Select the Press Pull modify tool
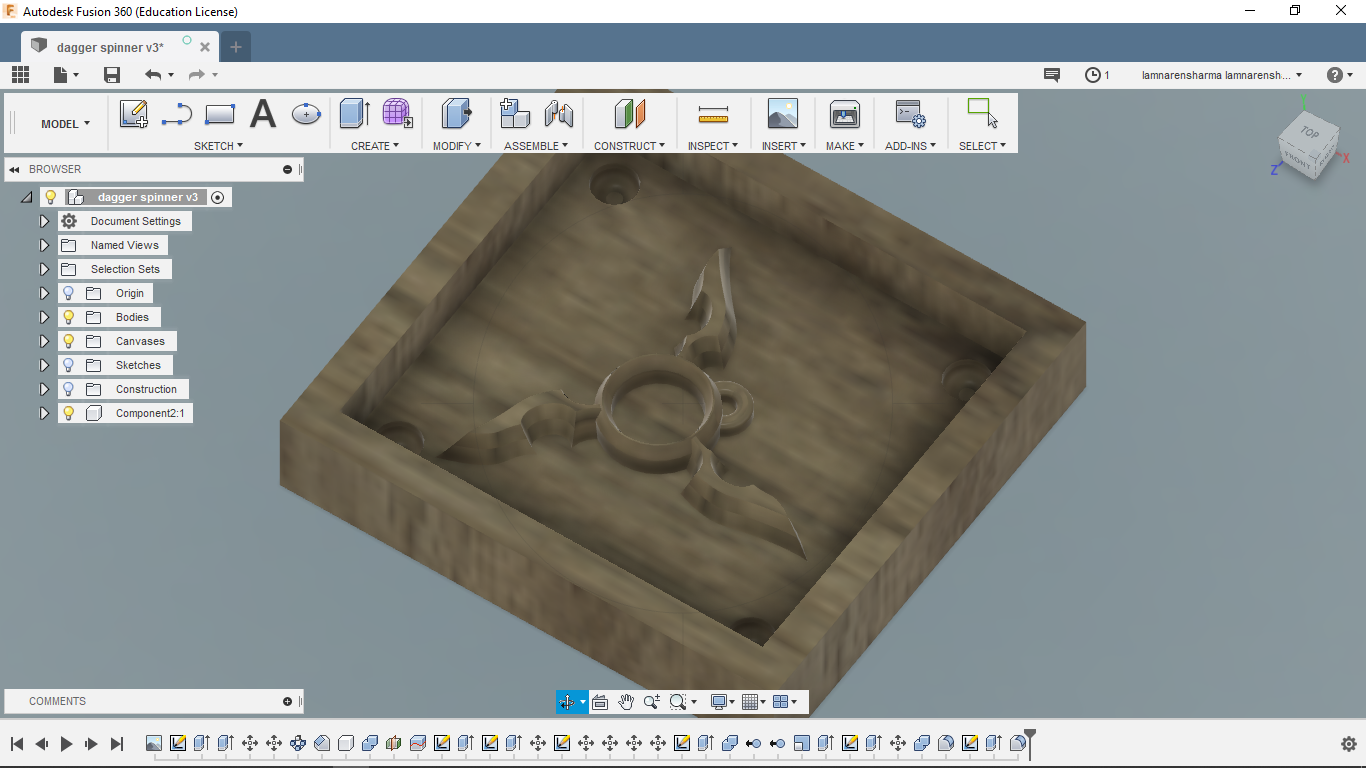 (456, 114)
